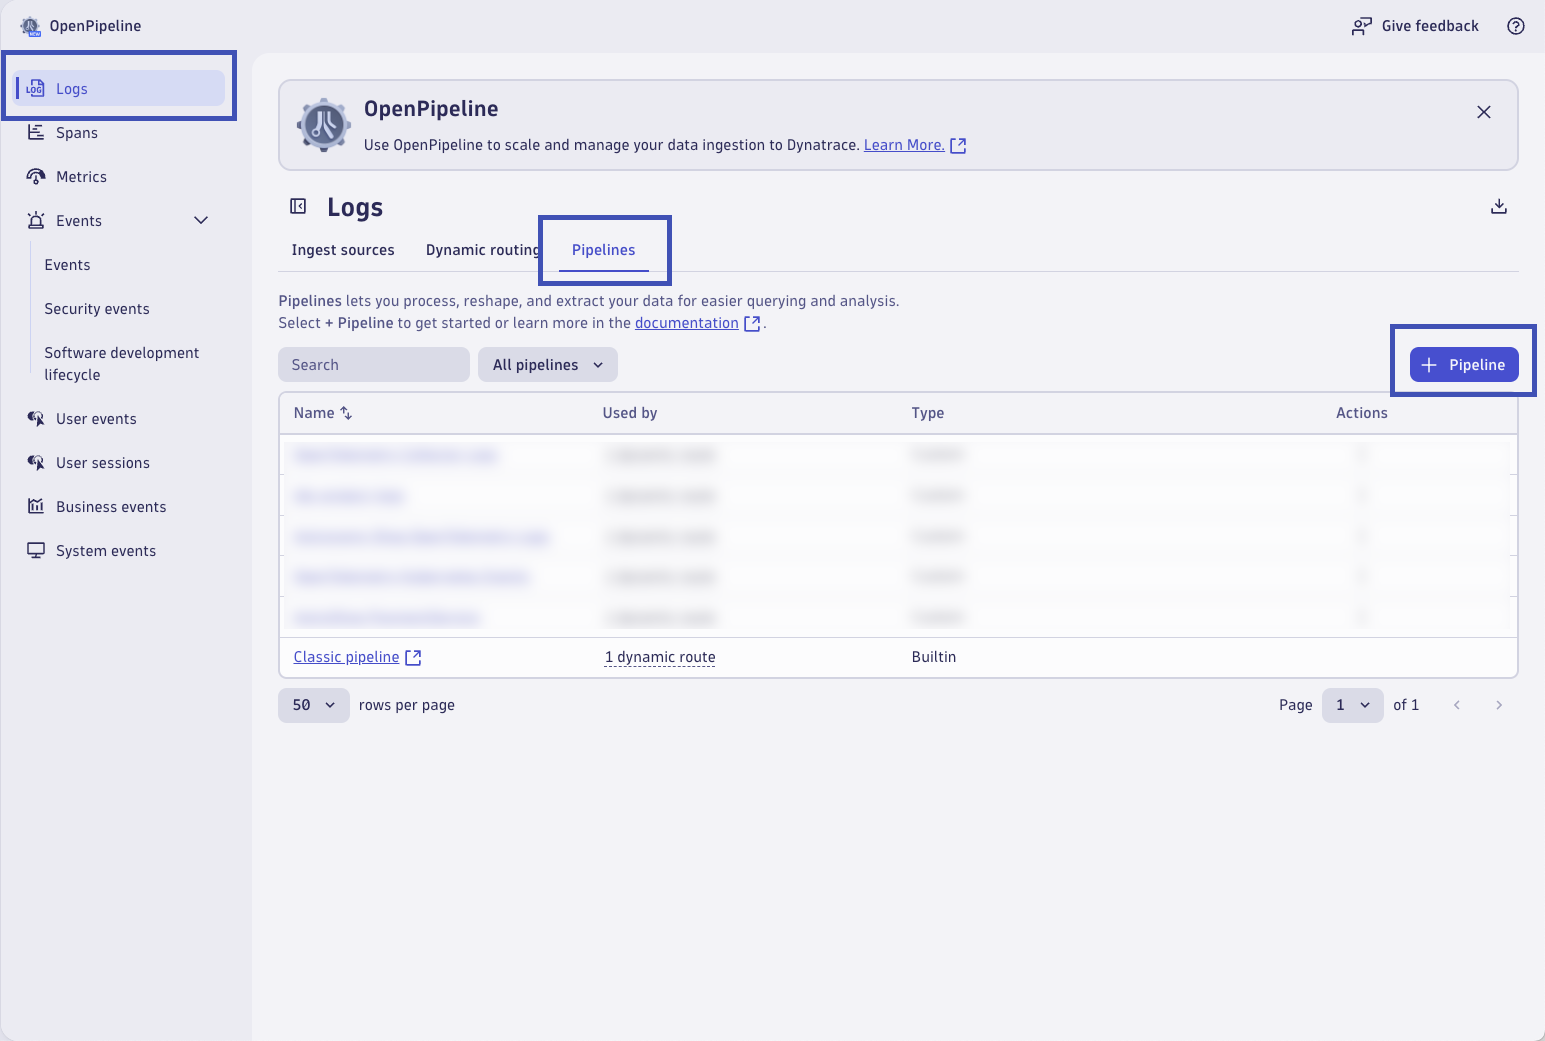
Task: Click the Metrics gauge icon
Action: 36,176
